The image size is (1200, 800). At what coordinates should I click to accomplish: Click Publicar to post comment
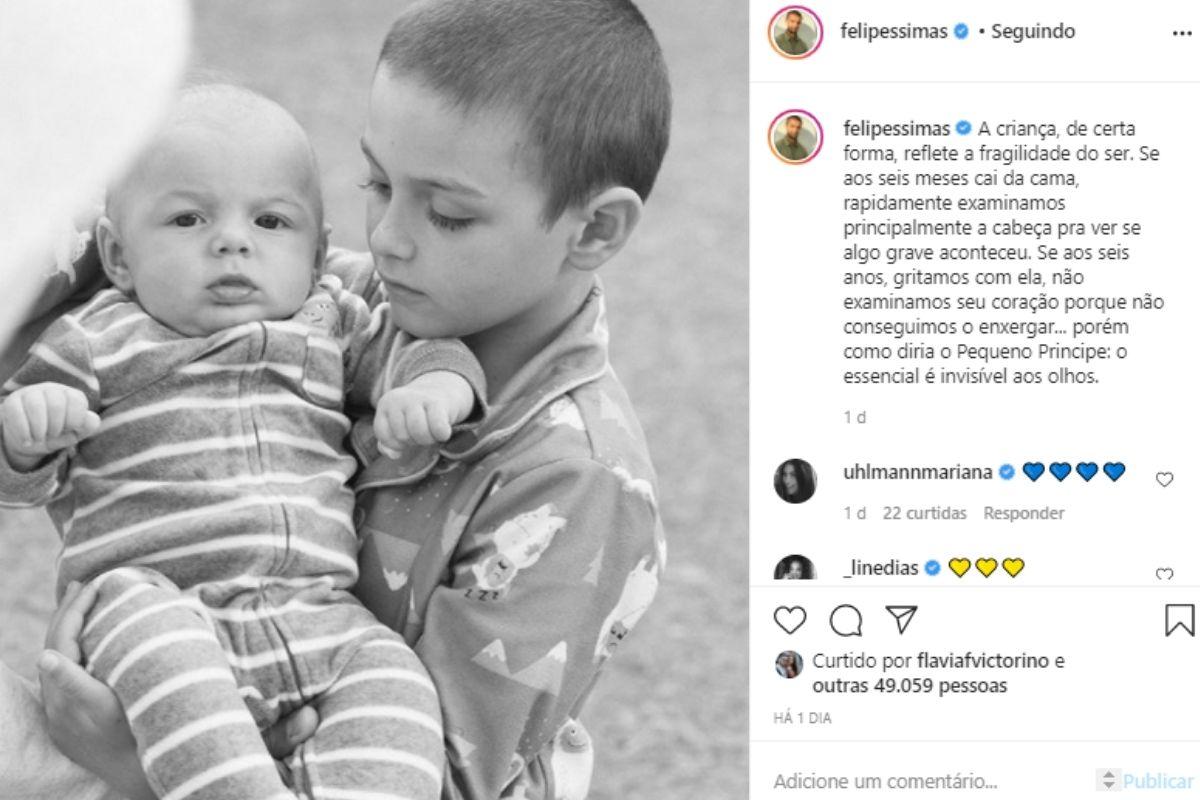[x=1158, y=781]
